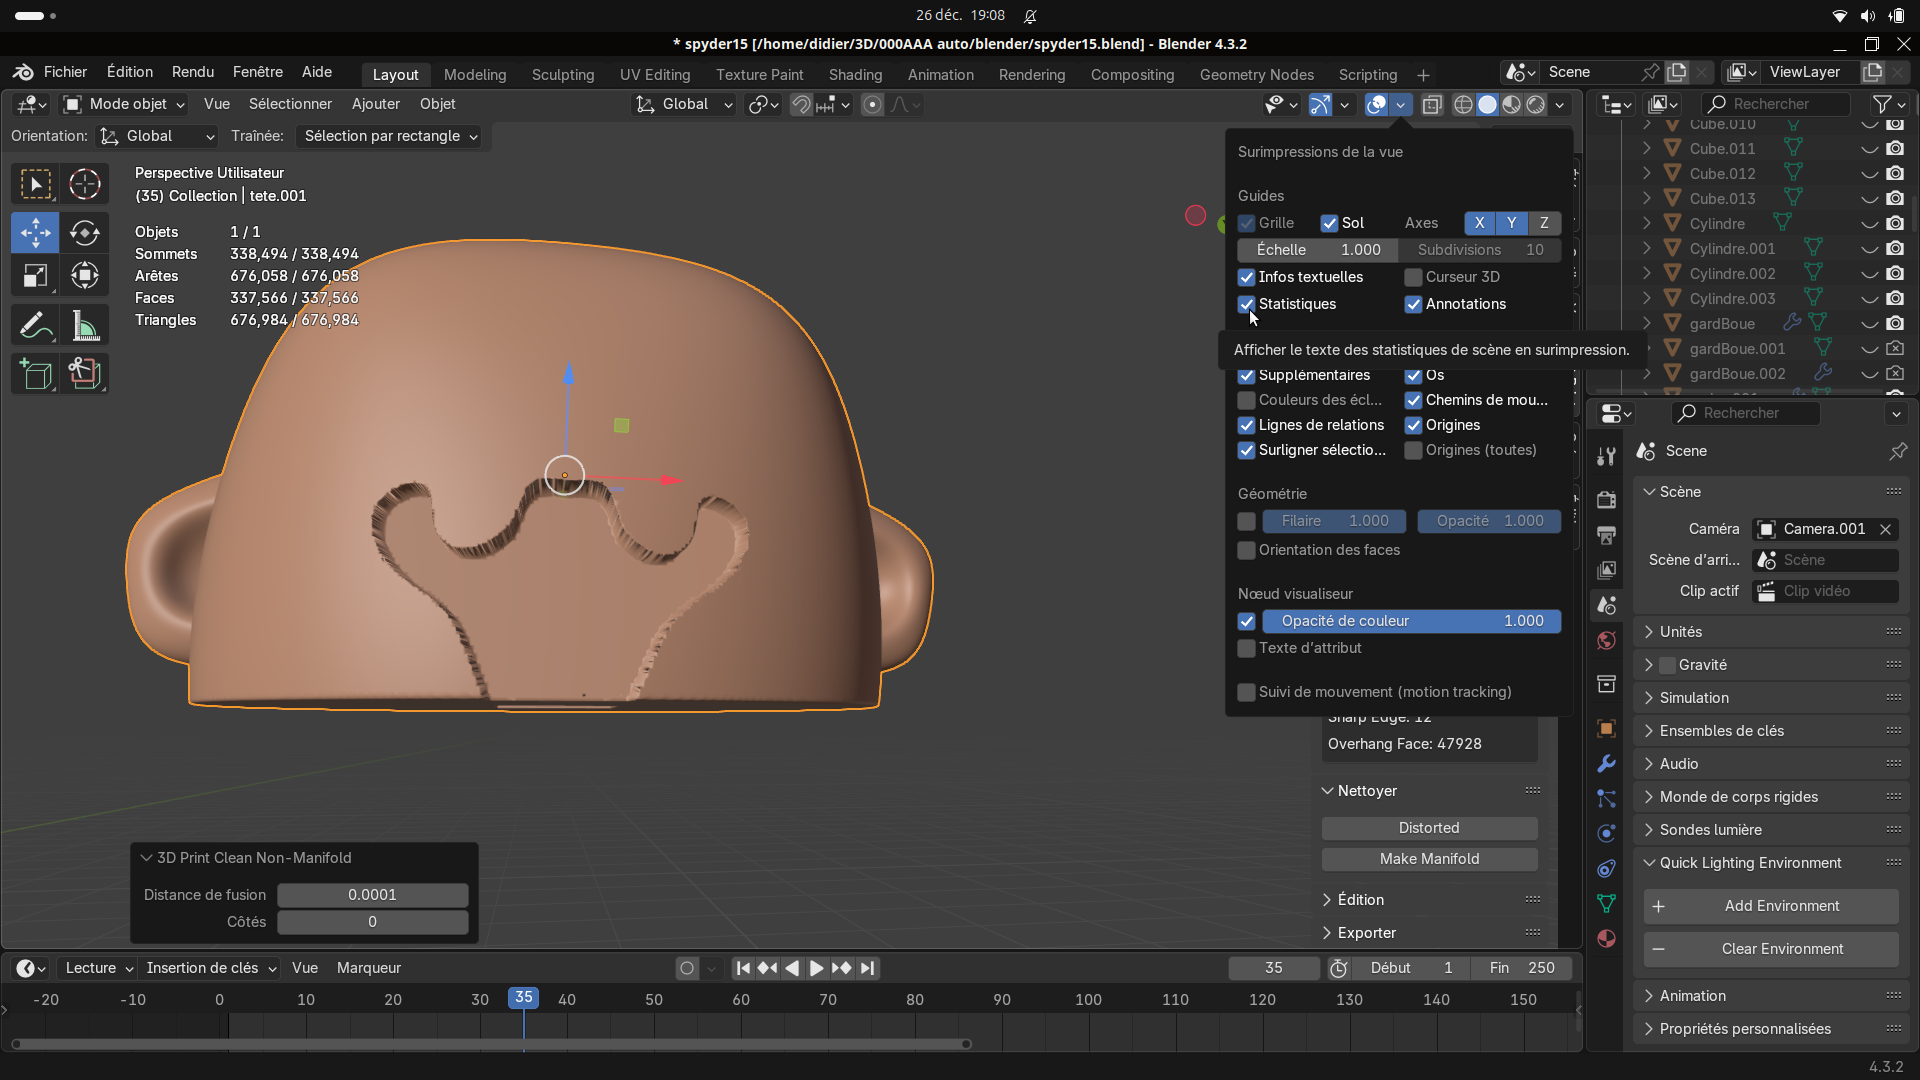Image resolution: width=1920 pixels, height=1080 pixels.
Task: Select the Move tool in toolbar
Action: pyautogui.click(x=35, y=232)
